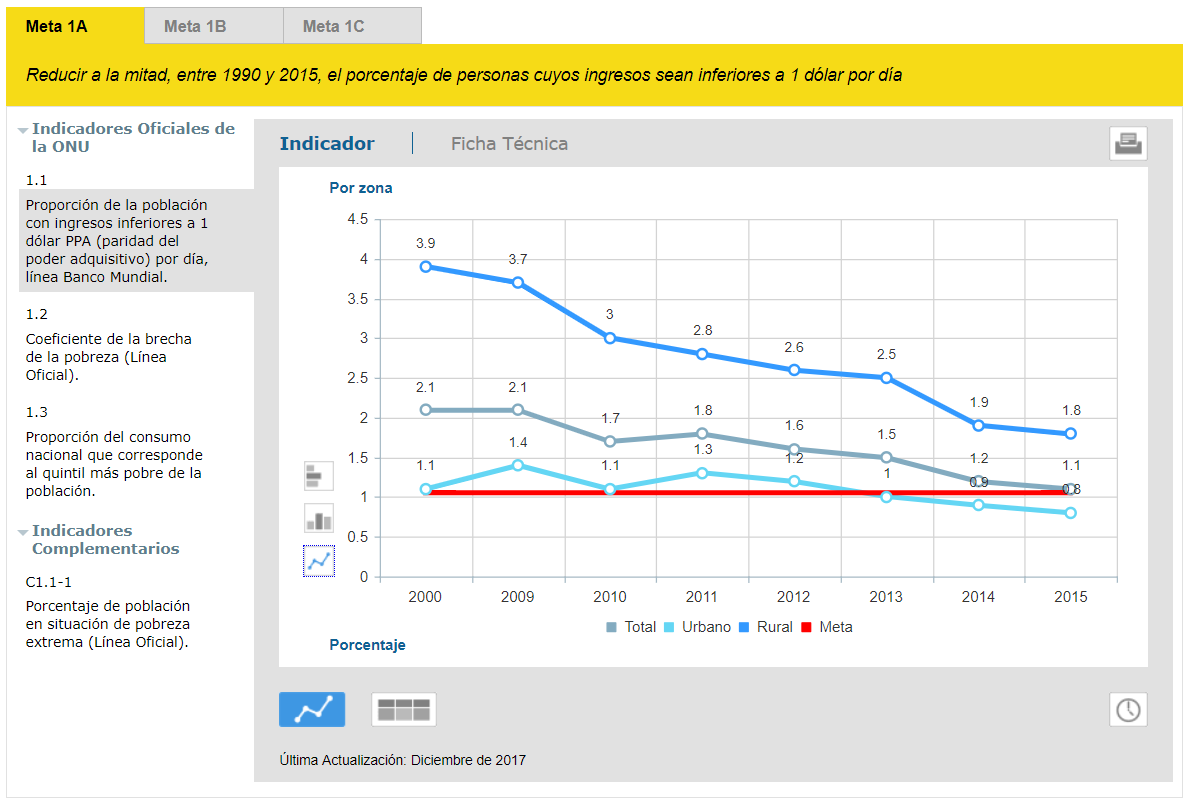Toggle the Rural series in the legend
The image size is (1190, 803).
(x=766, y=627)
